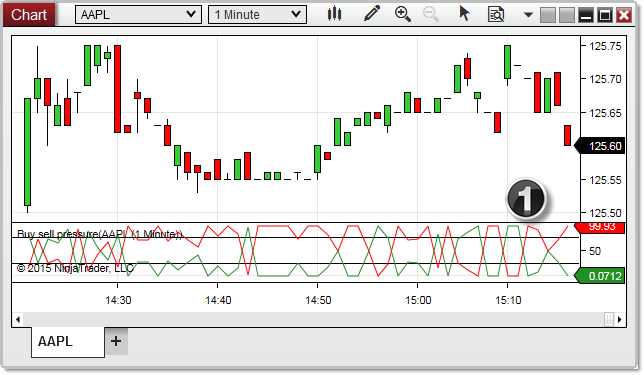This screenshot has height=375, width=644.
Task: Click the second gray link button
Action: (567, 16)
